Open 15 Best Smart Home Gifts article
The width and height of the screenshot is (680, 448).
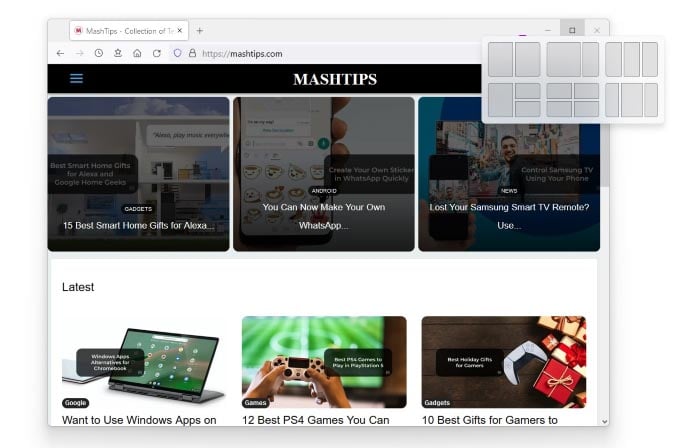coord(138,226)
